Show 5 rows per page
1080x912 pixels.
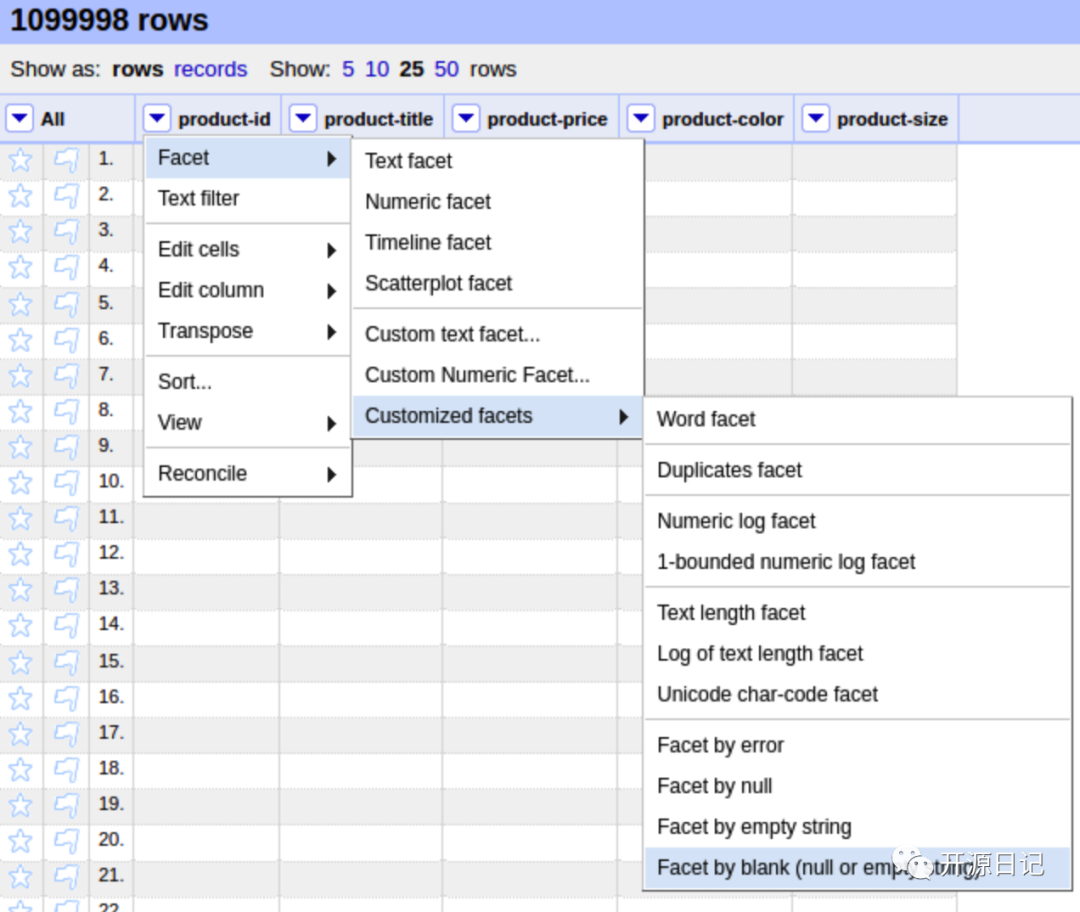[348, 69]
